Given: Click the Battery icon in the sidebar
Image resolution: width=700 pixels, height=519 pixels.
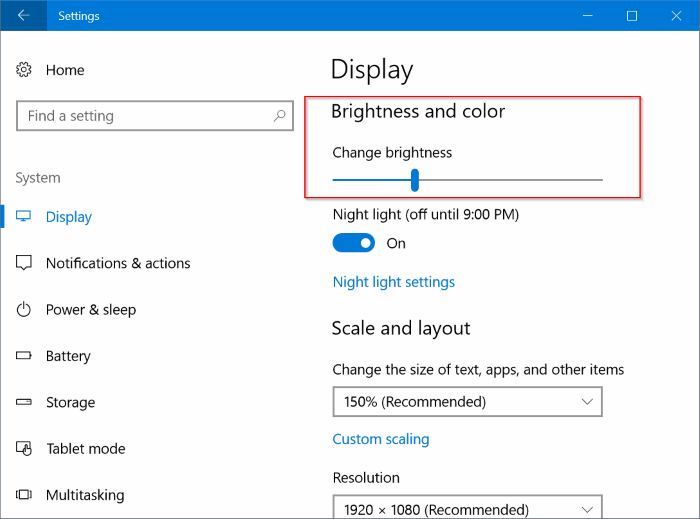Looking at the screenshot, I should [24, 356].
